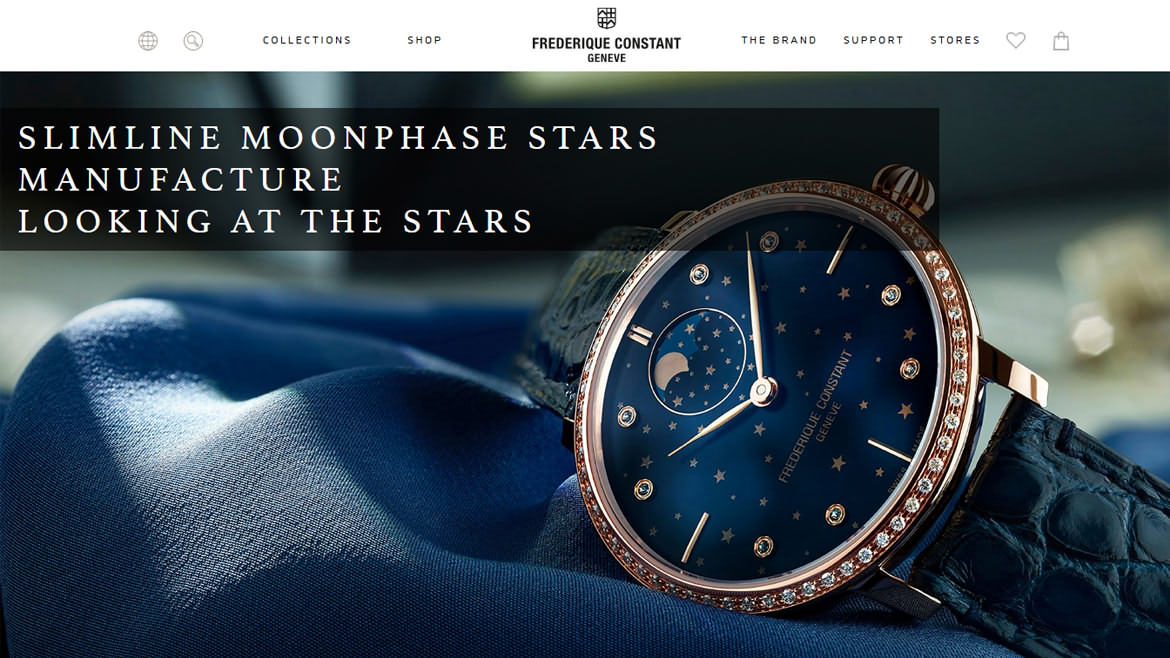Screen dimensions: 1170x658
Task: Click the magnifier search icon
Action: [193, 41]
